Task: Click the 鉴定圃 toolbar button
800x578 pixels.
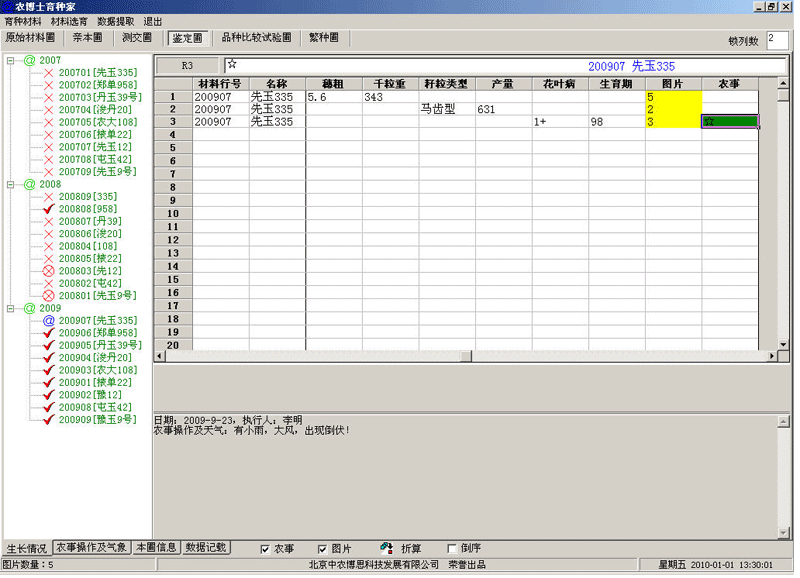Action: point(187,38)
